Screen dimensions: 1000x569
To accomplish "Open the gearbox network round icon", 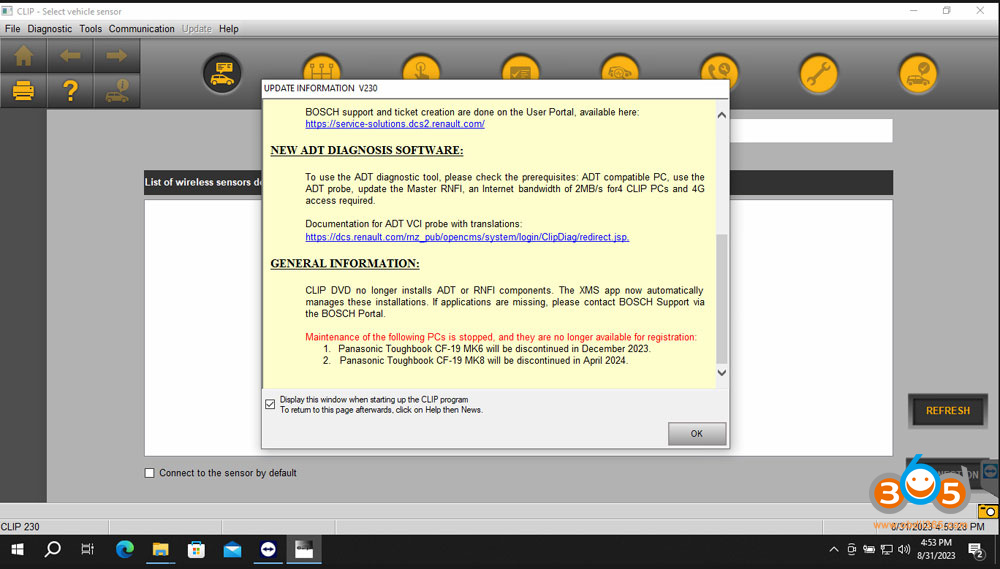I will tap(321, 68).
